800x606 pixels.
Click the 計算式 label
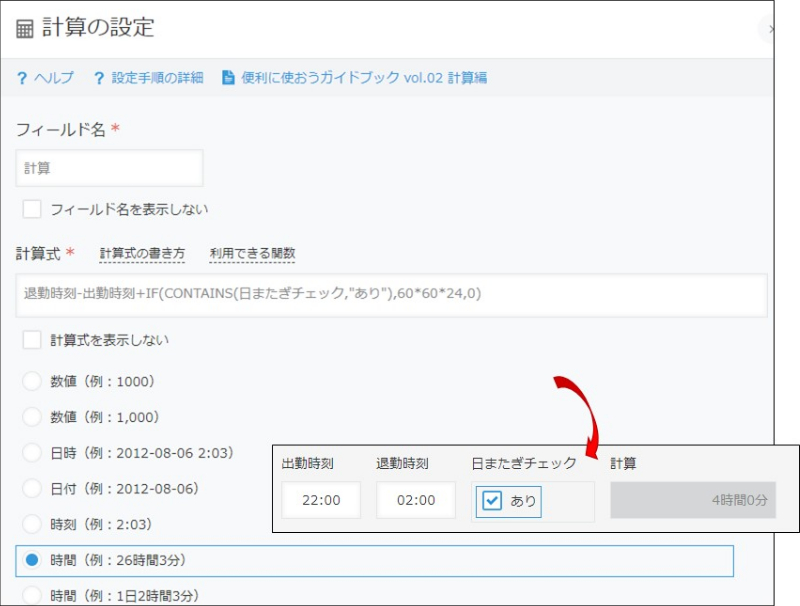(x=38, y=254)
